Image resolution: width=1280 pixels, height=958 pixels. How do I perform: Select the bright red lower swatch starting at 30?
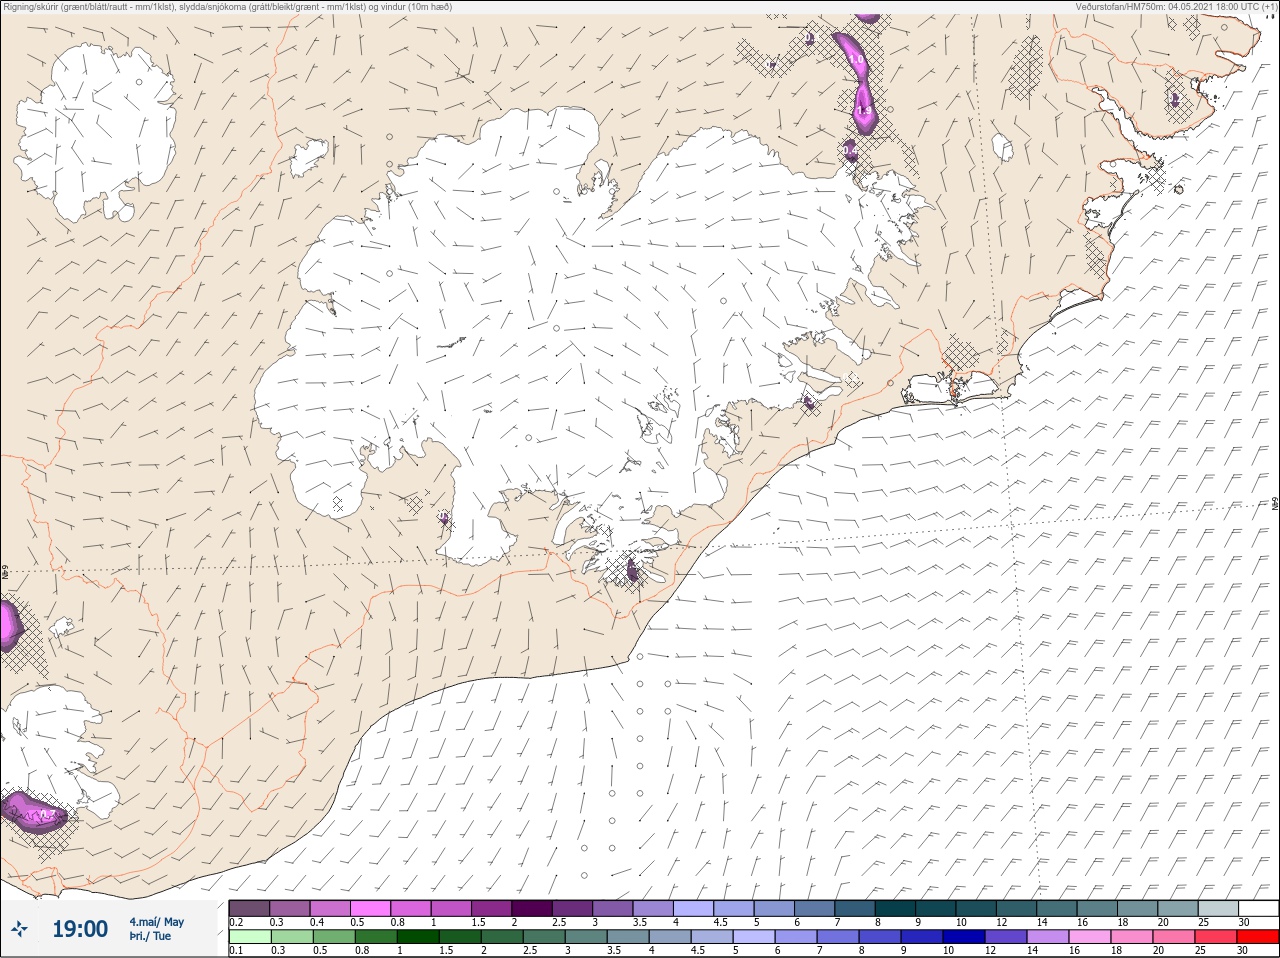coord(1259,937)
